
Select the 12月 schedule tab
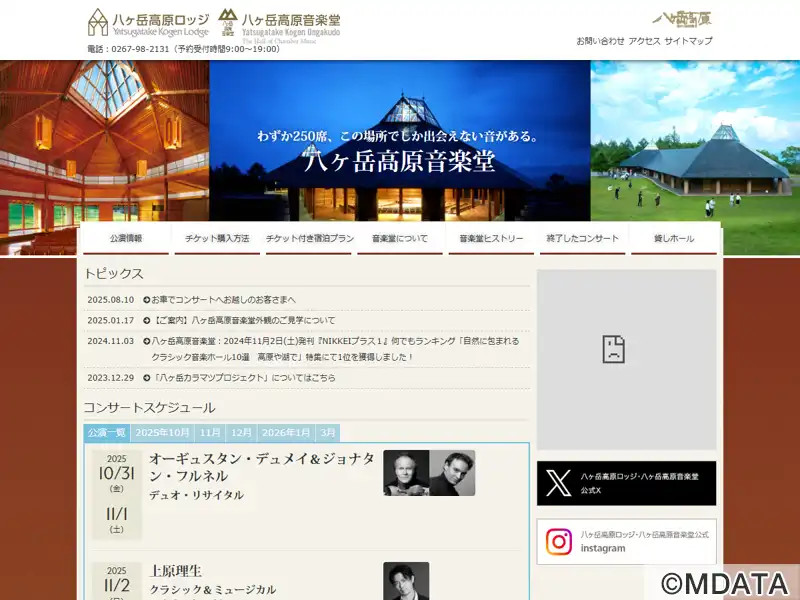click(241, 433)
